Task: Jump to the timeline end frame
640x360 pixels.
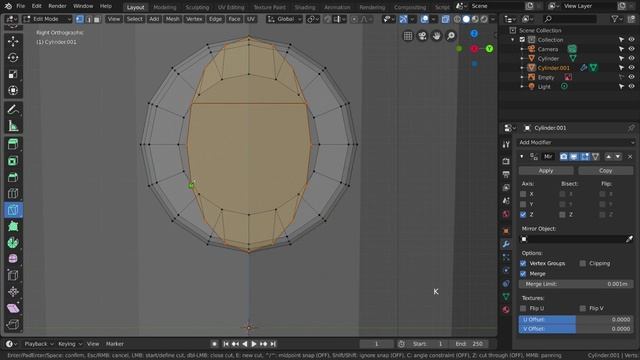Action: (x=273, y=344)
